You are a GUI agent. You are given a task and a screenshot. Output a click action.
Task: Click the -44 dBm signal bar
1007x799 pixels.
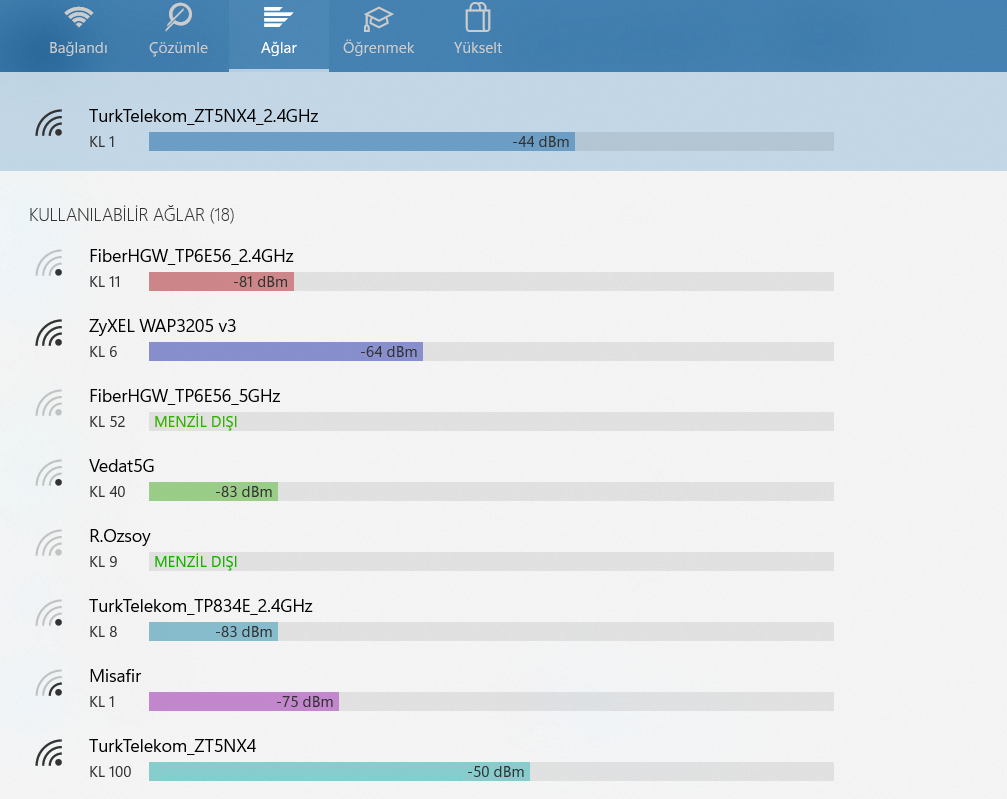point(362,141)
